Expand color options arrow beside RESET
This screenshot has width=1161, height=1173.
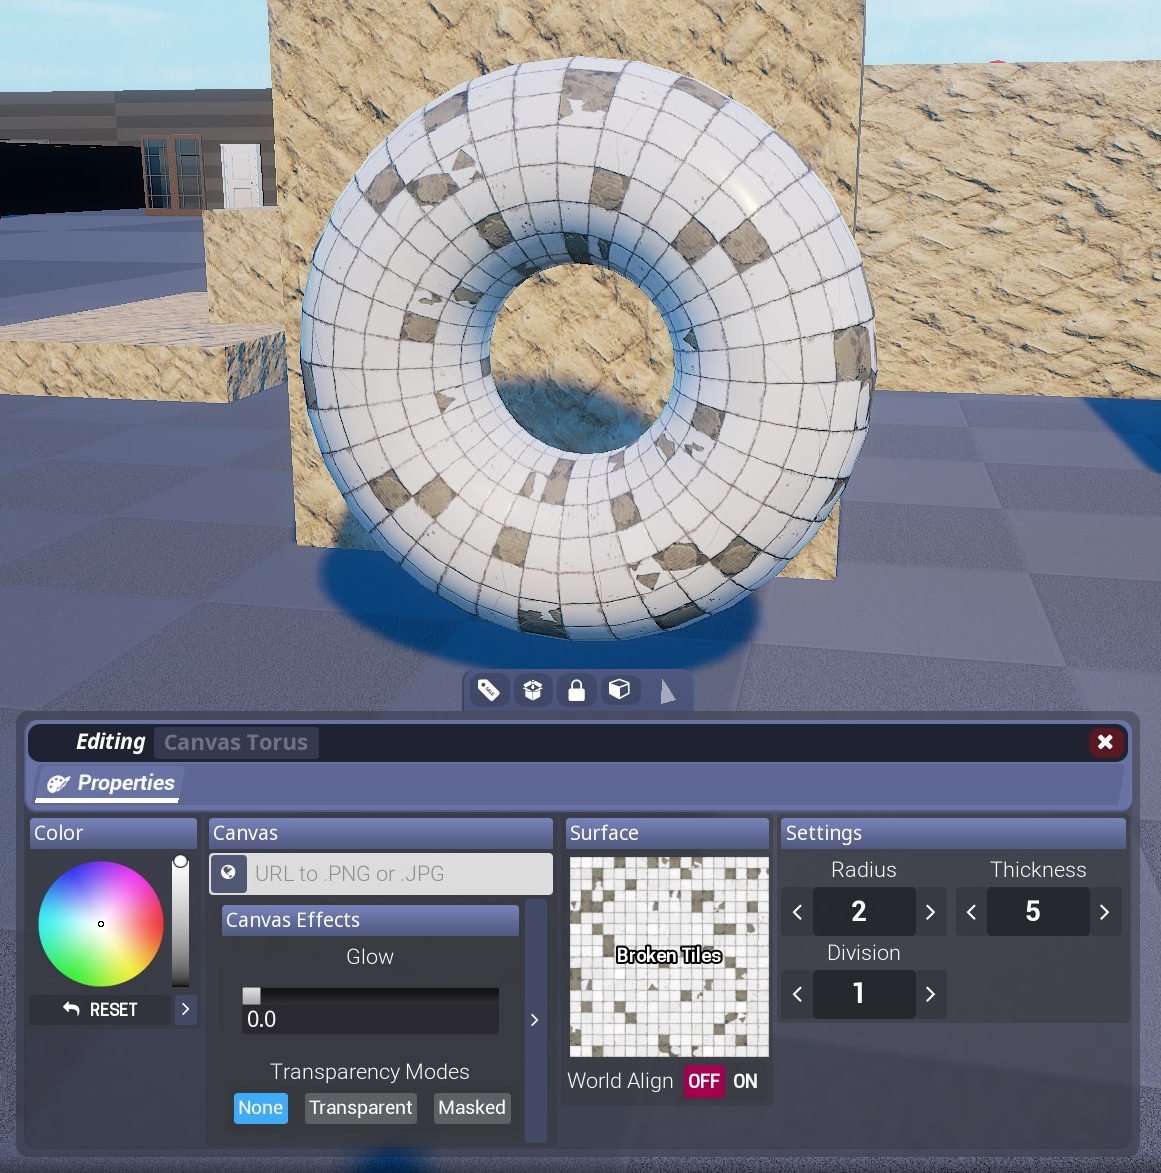[186, 1009]
